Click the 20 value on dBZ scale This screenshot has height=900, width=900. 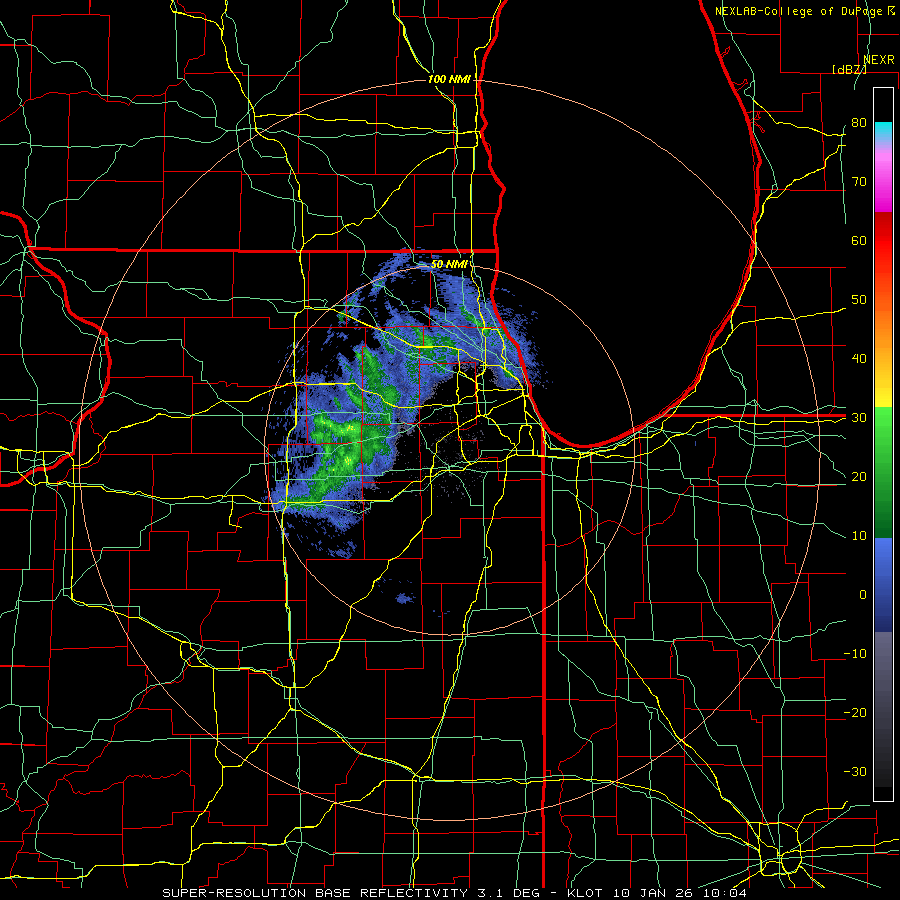click(859, 476)
